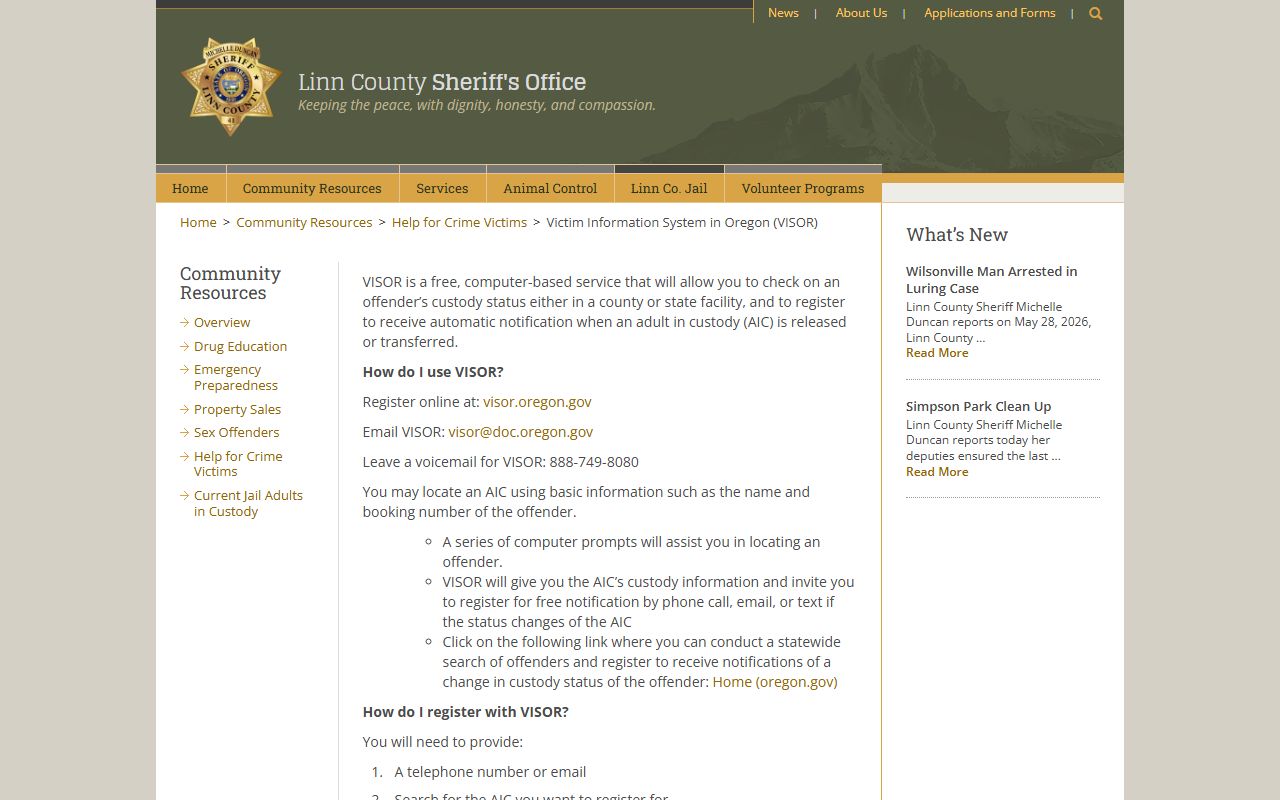Click the What's New heading

click(x=957, y=234)
